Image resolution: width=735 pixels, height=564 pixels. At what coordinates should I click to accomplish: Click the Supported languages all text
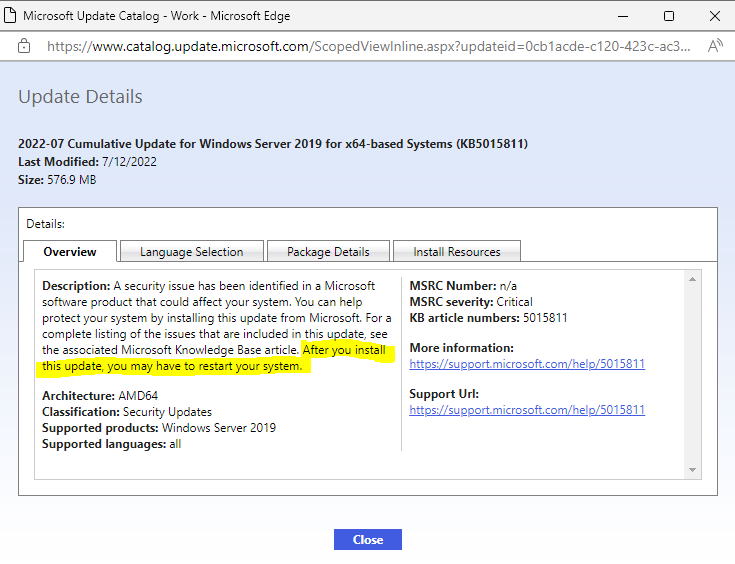[x=112, y=444]
